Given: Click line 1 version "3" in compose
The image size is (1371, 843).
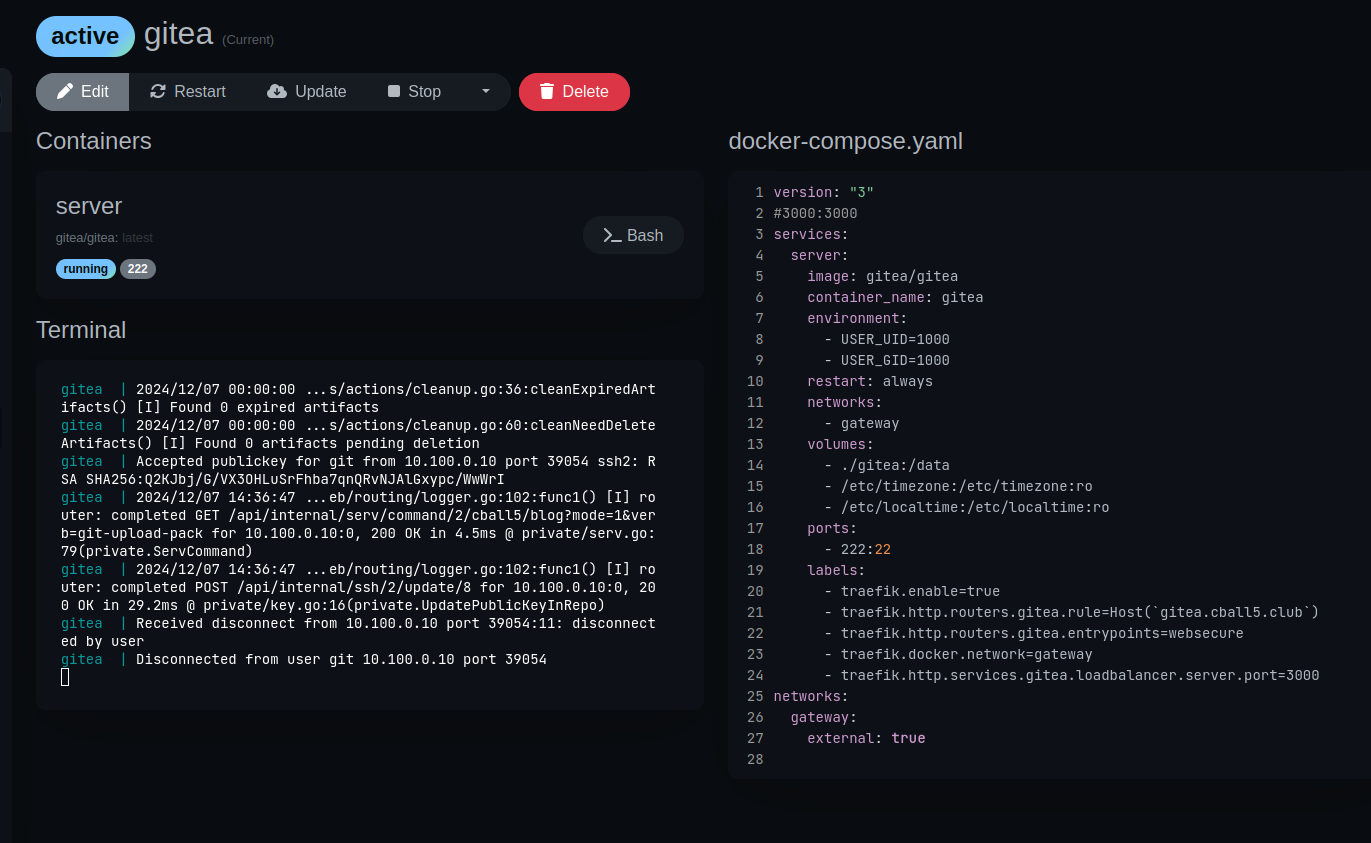Looking at the screenshot, I should coord(824,192).
